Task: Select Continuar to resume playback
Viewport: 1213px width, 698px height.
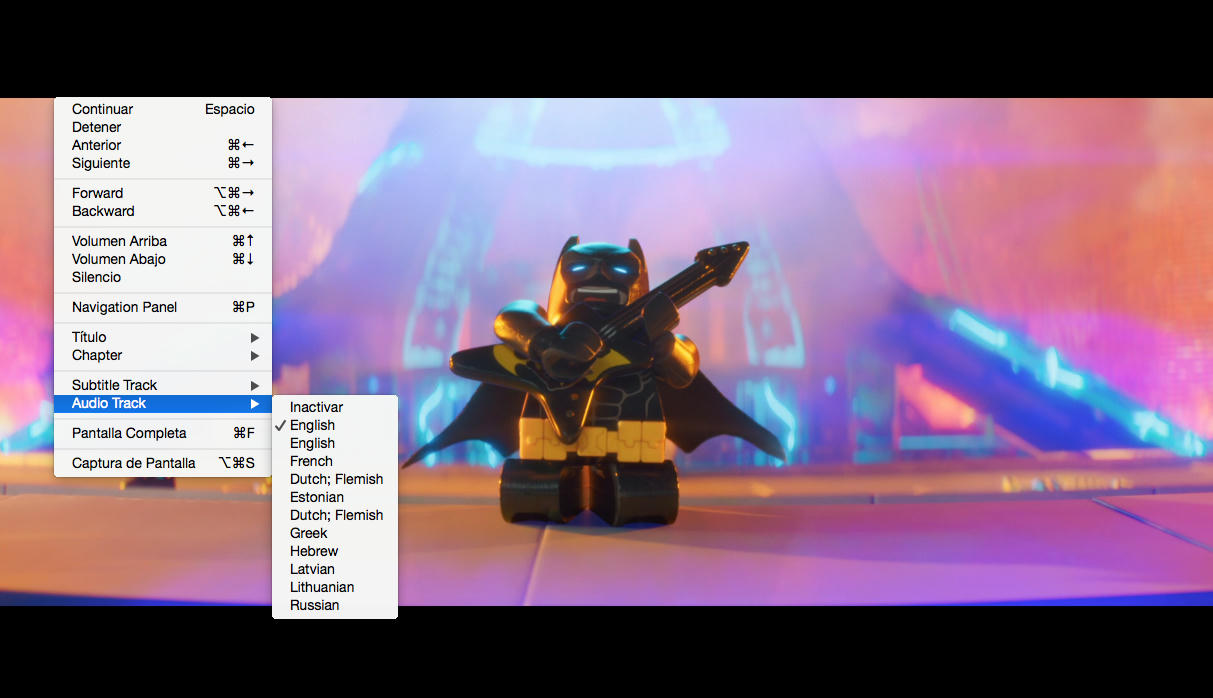Action: [x=103, y=109]
